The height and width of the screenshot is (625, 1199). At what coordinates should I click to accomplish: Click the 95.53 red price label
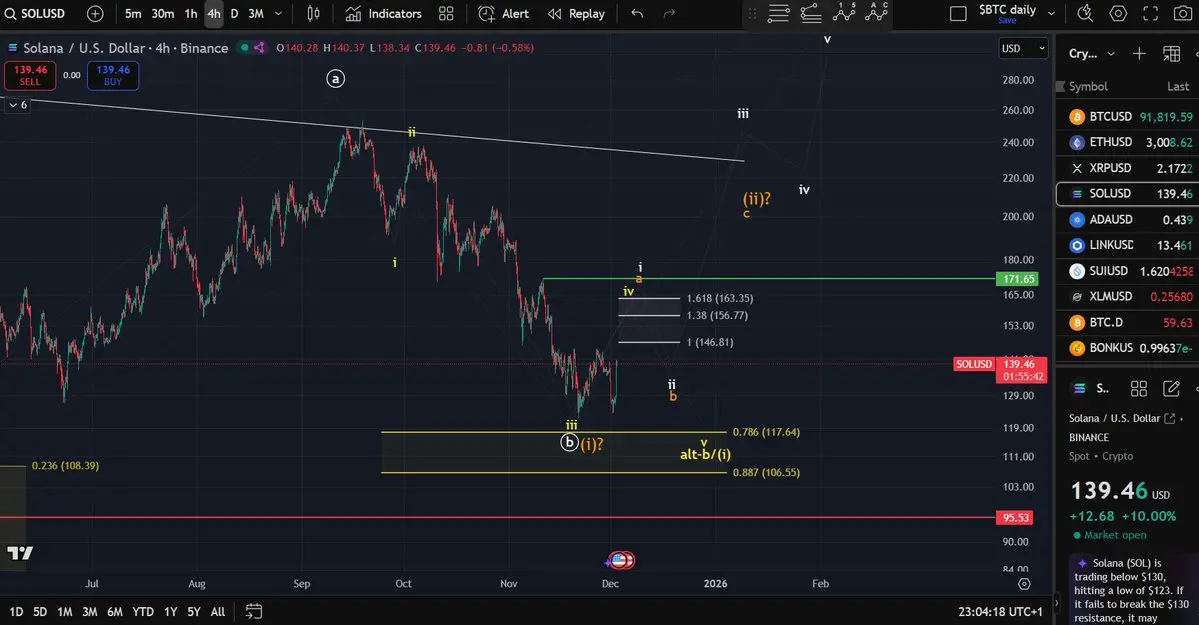(x=1015, y=518)
